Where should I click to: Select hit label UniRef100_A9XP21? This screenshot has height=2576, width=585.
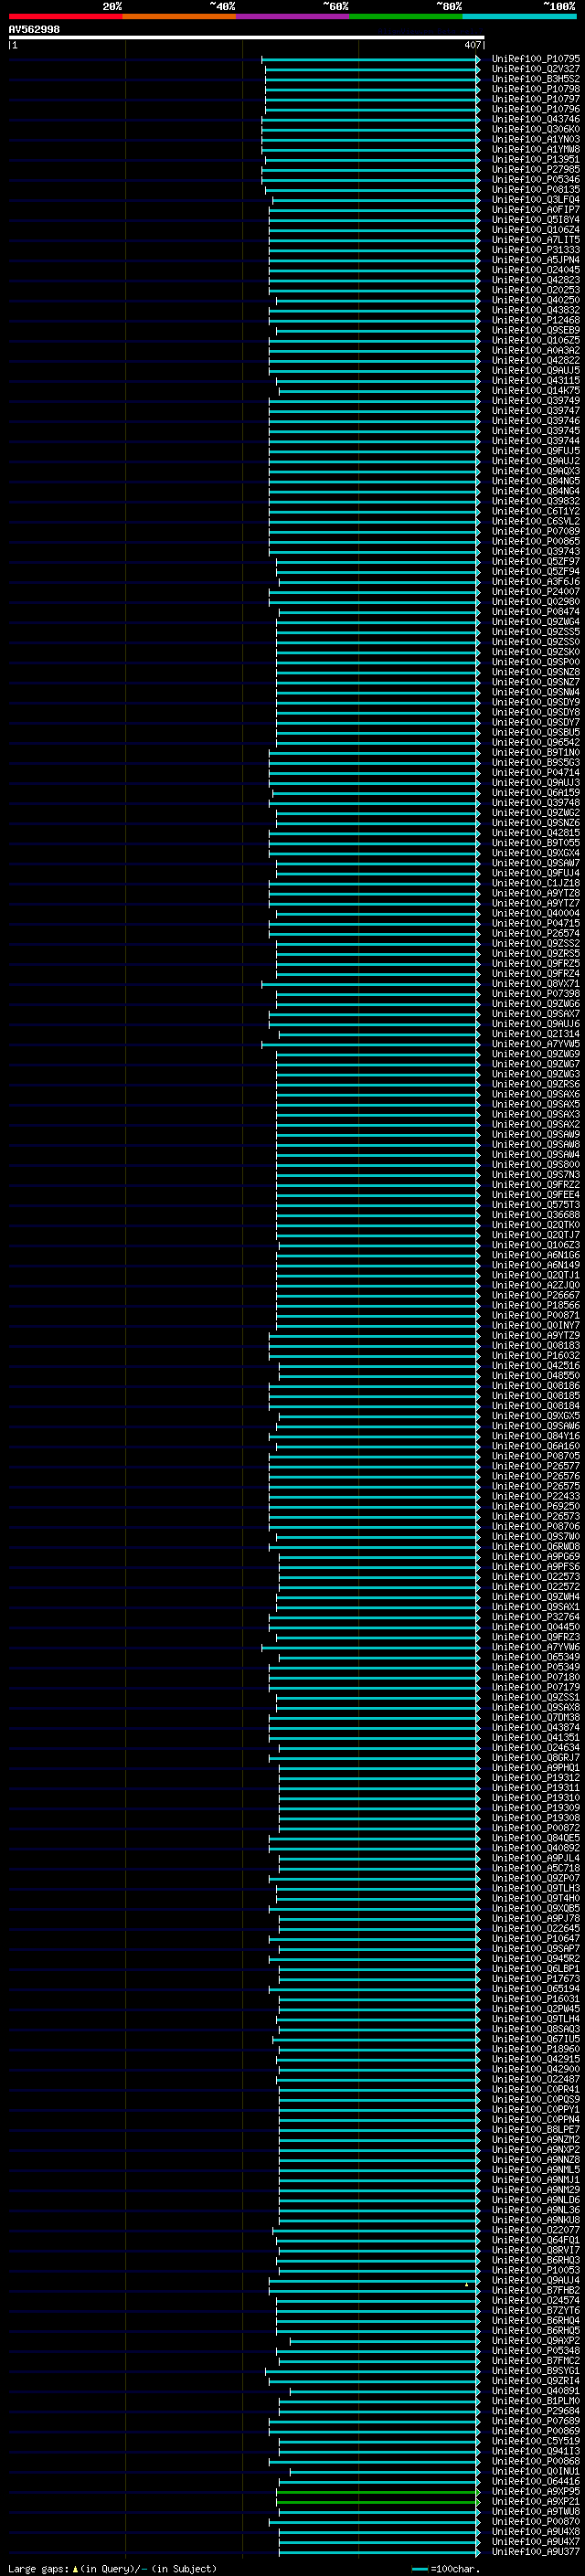[536, 2501]
